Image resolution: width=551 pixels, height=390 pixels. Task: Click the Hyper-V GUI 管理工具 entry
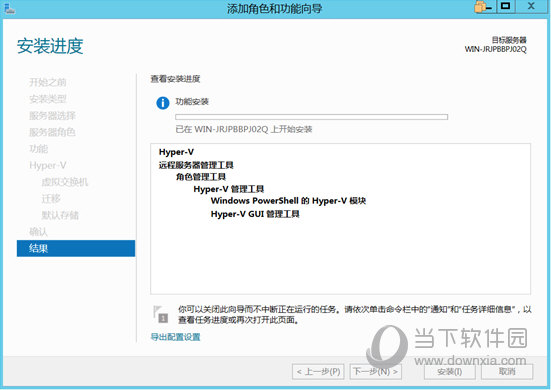tap(255, 214)
